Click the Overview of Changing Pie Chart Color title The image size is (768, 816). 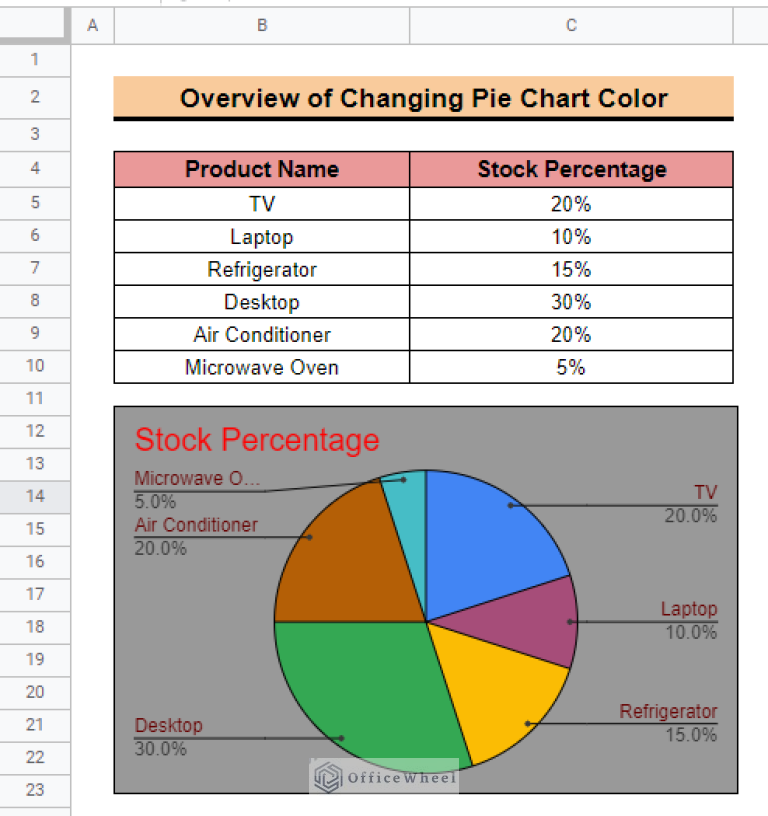424,97
